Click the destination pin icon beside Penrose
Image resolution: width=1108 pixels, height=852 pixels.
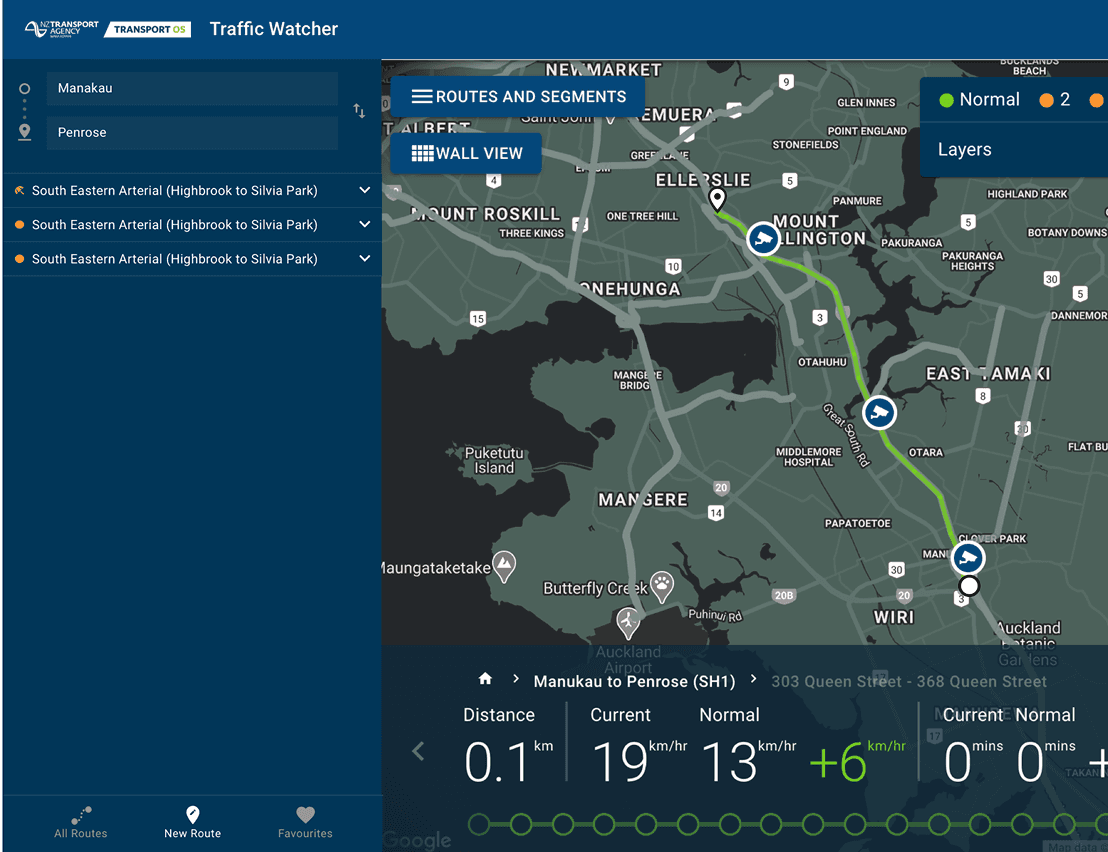(x=25, y=132)
